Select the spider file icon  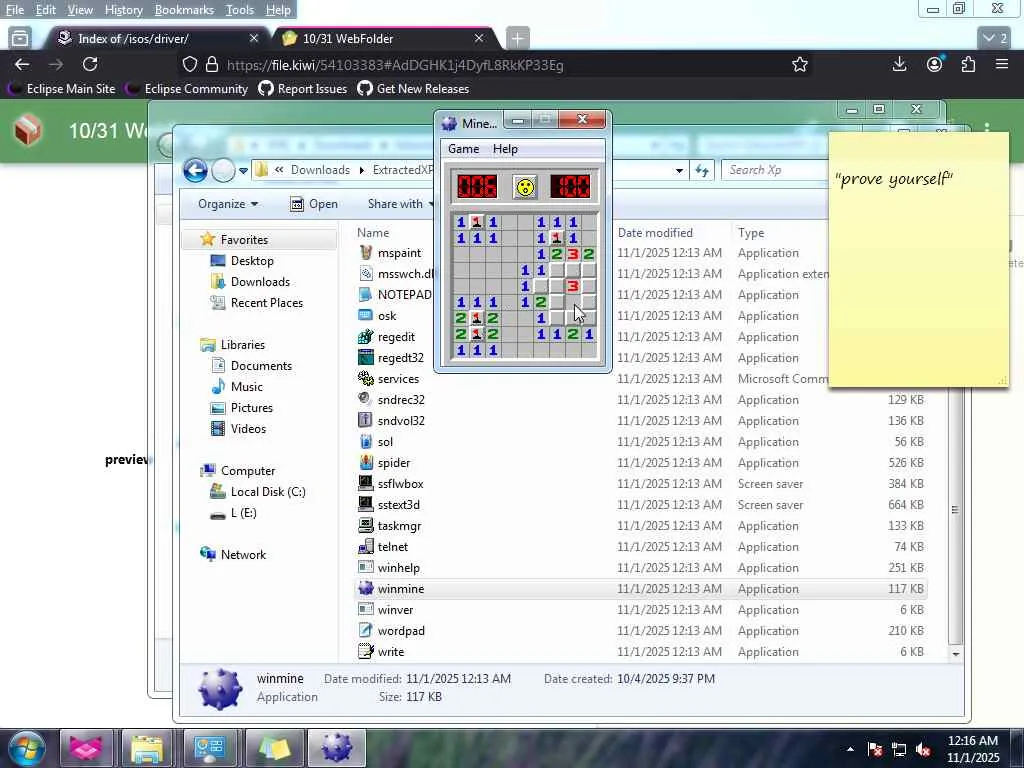[366, 462]
